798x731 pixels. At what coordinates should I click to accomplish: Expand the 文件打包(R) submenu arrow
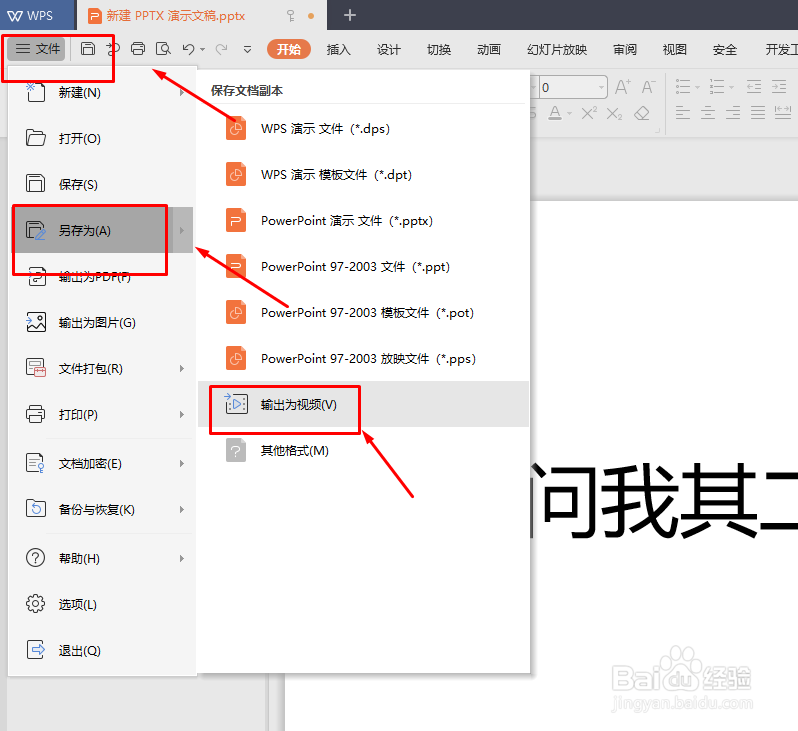pos(182,369)
